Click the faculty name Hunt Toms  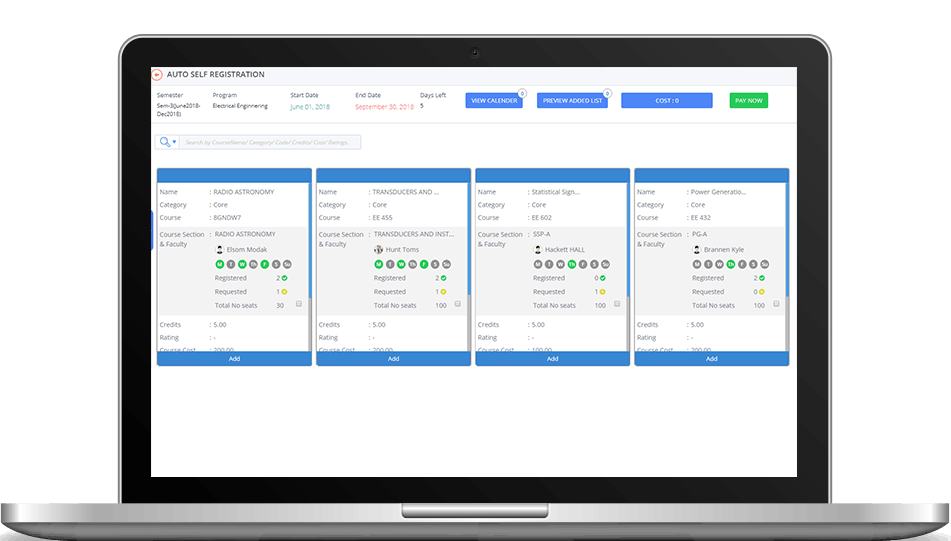(x=402, y=249)
